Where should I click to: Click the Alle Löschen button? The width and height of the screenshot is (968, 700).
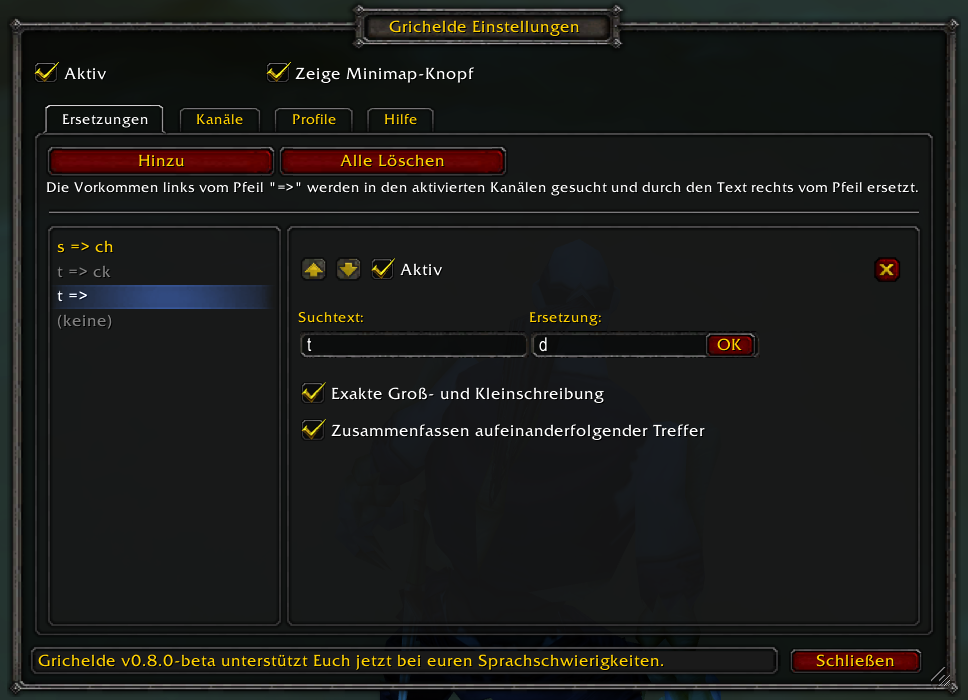(x=393, y=160)
